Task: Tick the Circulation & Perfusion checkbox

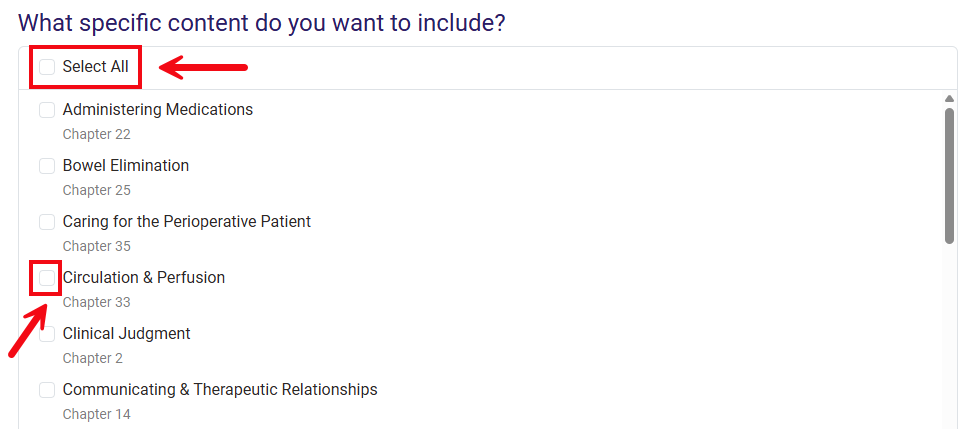Action: pyautogui.click(x=47, y=278)
